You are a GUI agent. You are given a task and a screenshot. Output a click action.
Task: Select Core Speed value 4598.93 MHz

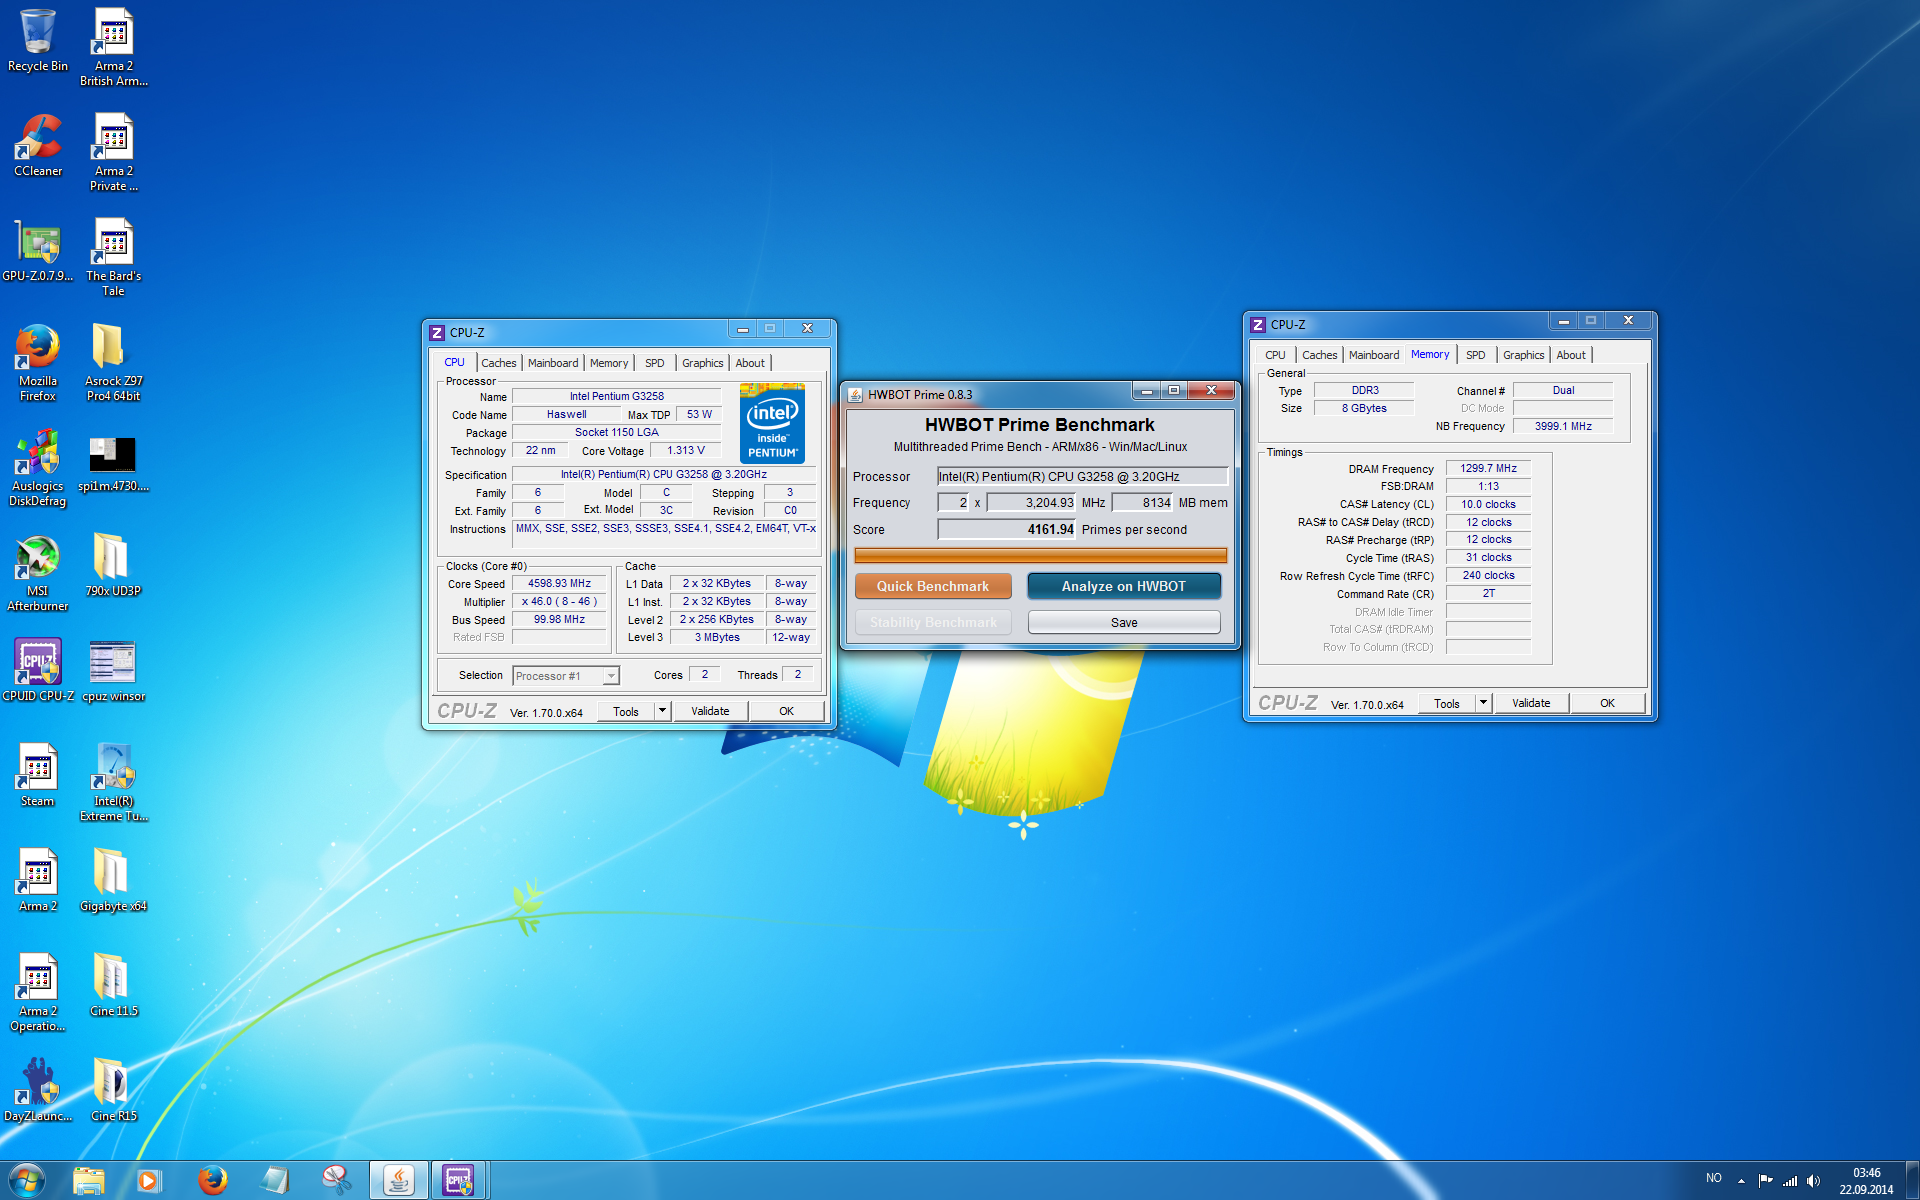(x=560, y=583)
